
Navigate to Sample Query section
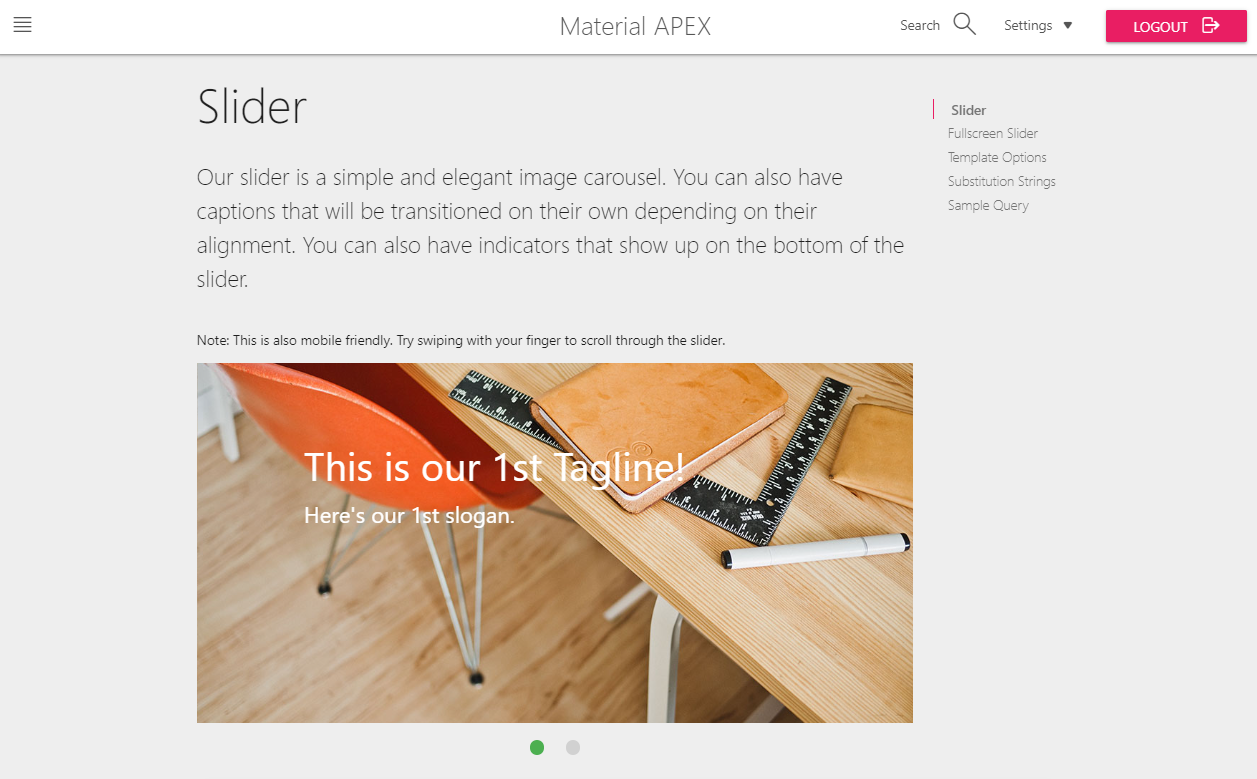(988, 205)
